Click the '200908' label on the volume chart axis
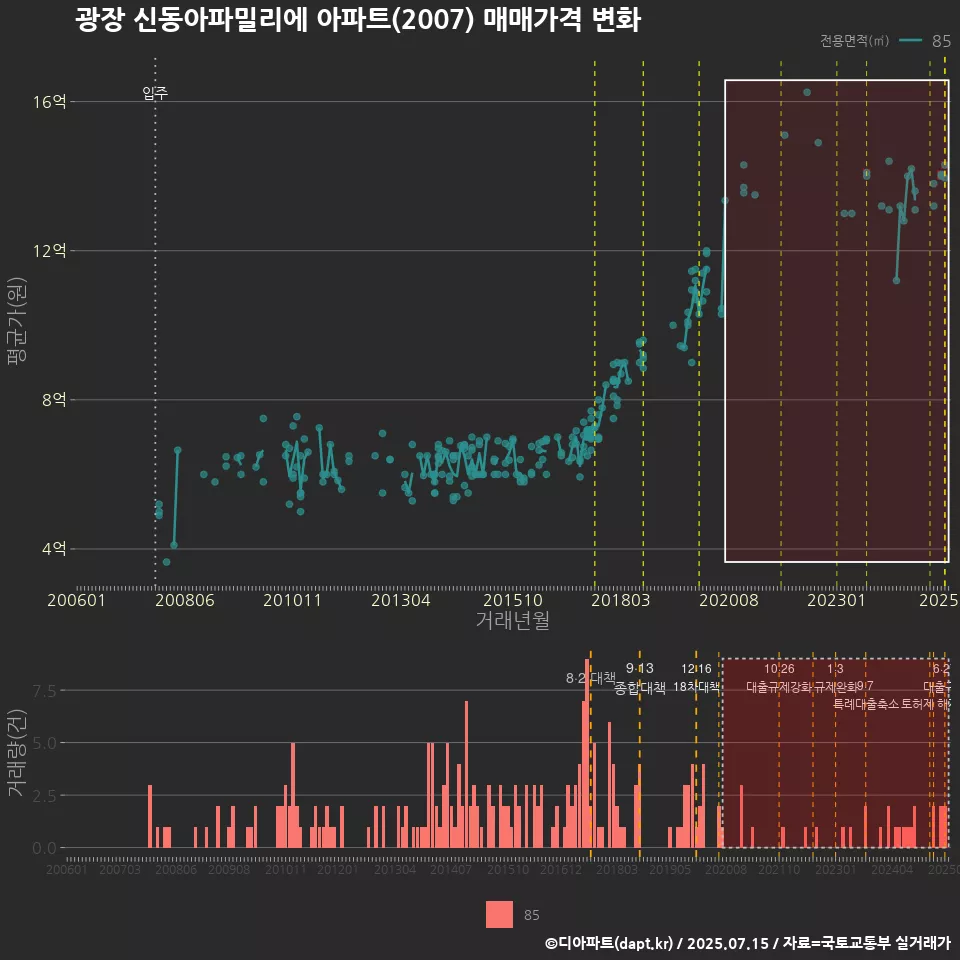960x960 pixels. click(x=229, y=869)
